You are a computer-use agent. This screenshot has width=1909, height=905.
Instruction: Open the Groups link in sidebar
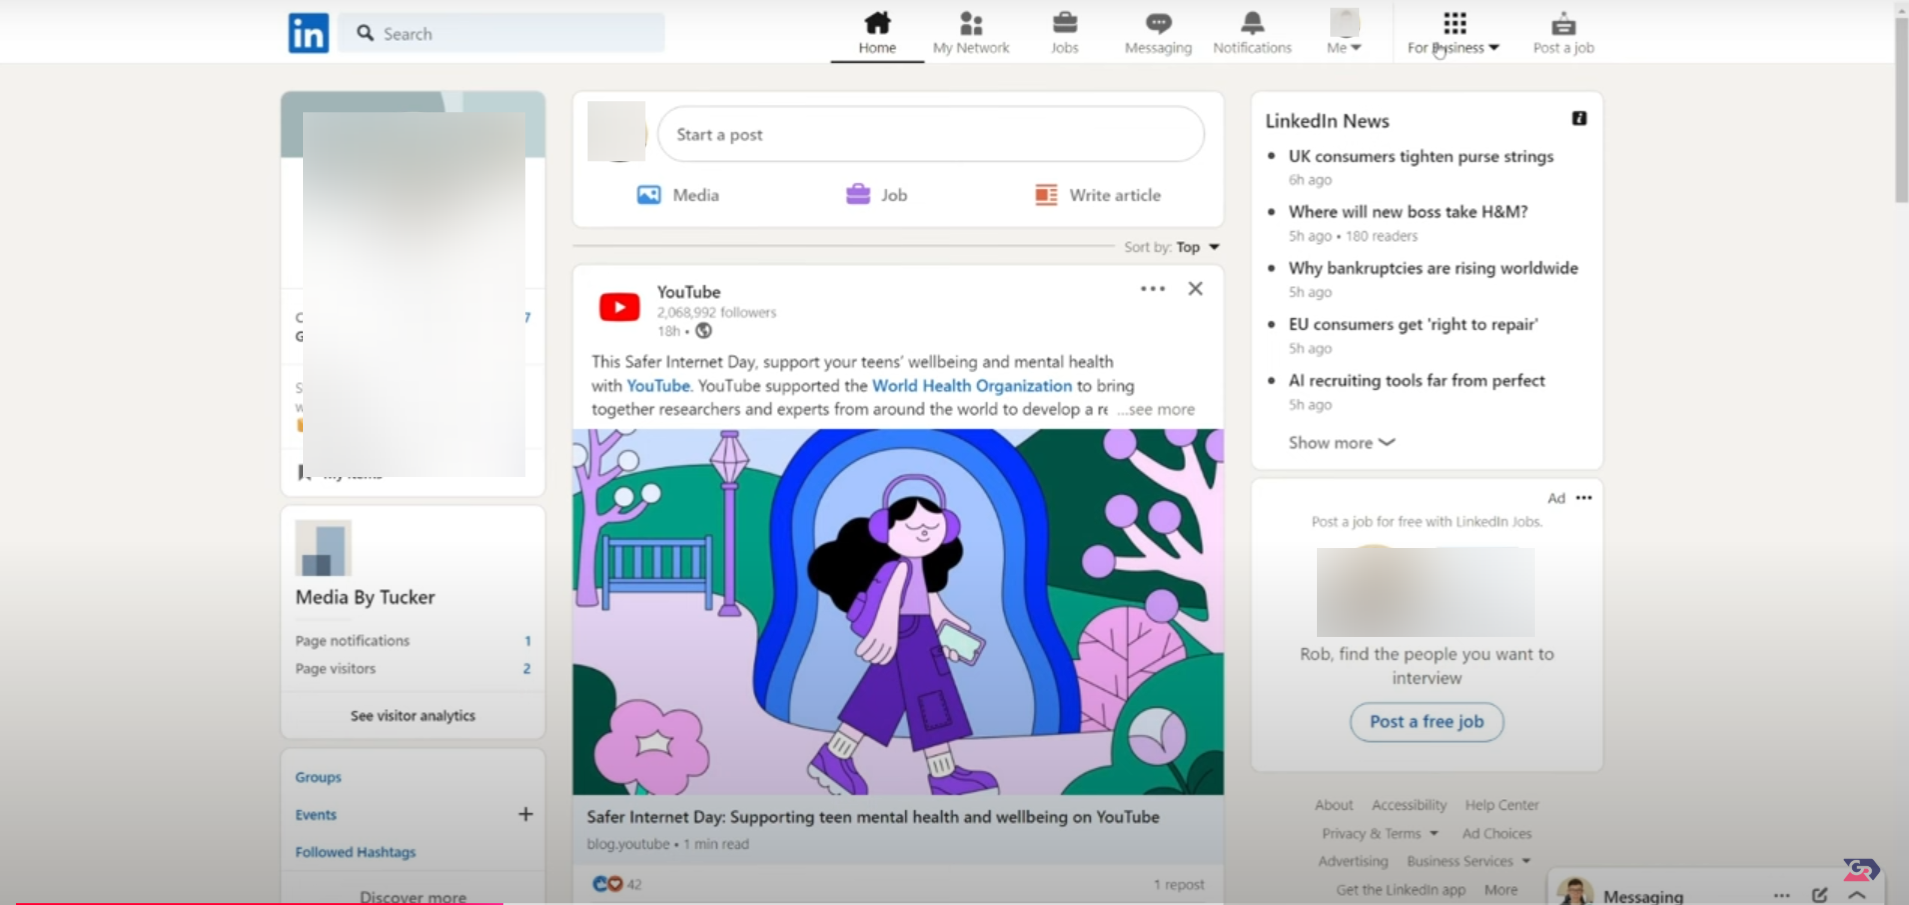(318, 777)
